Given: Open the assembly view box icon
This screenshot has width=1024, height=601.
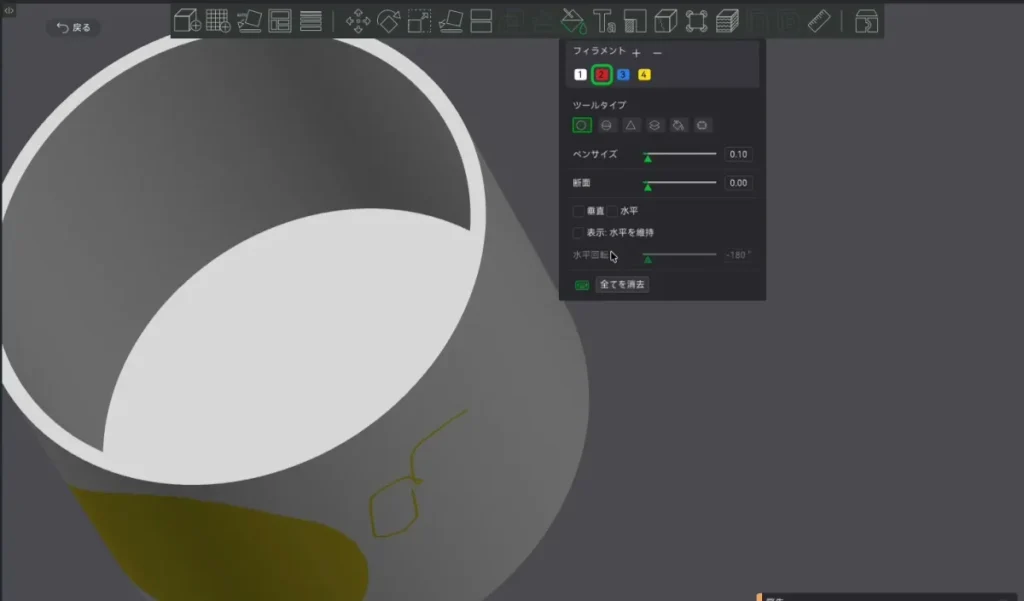Looking at the screenshot, I should click(867, 21).
